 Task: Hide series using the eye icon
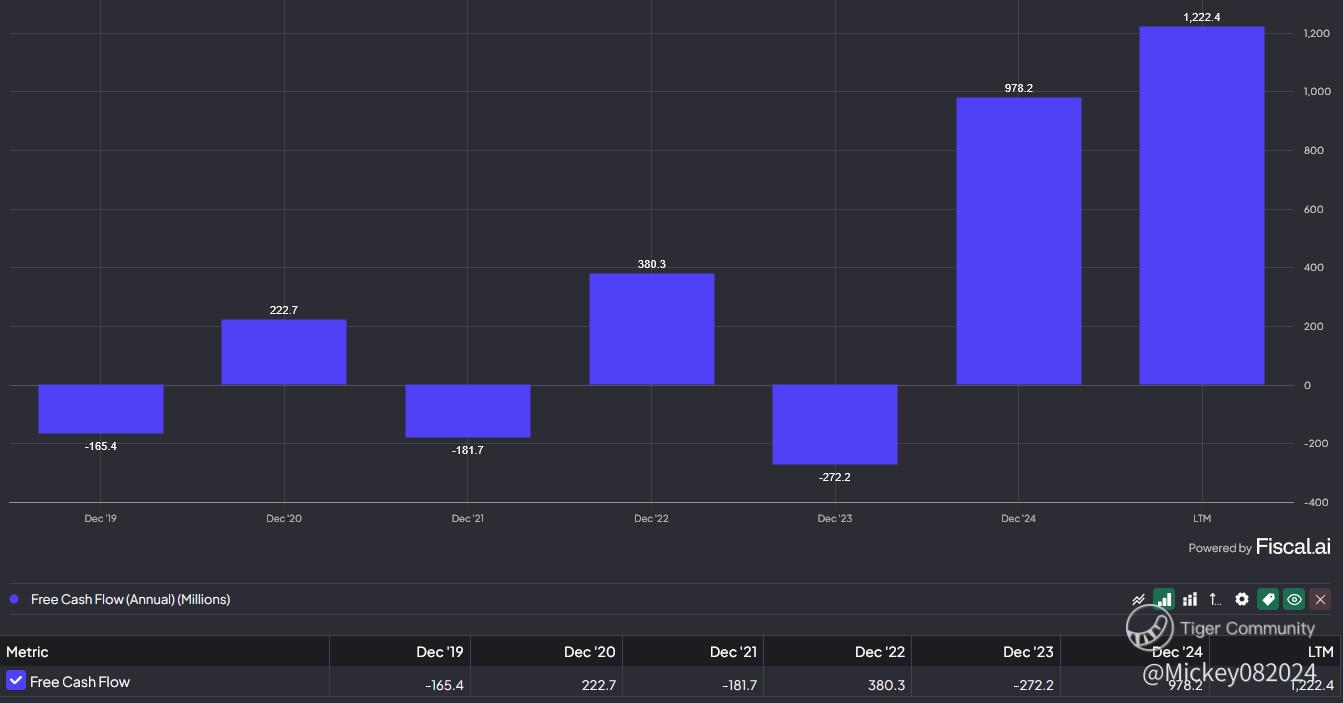coord(1294,599)
